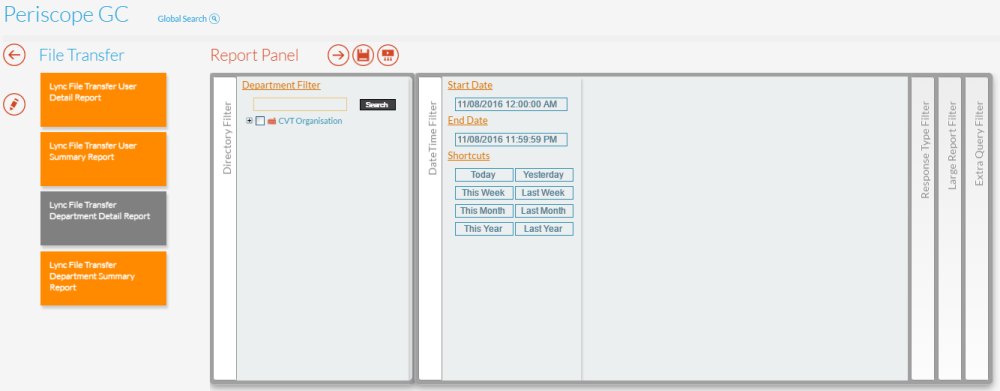Click the schedule report icon beside save
Viewport: 1000px width, 391px height.
[x=388, y=55]
